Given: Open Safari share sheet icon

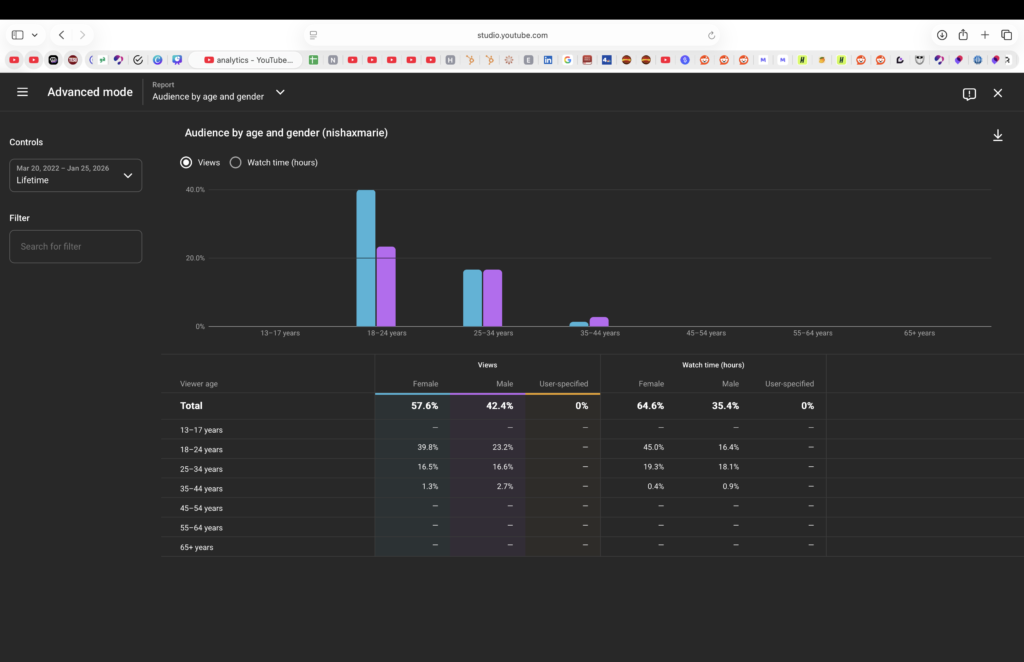Looking at the screenshot, I should tap(963, 35).
